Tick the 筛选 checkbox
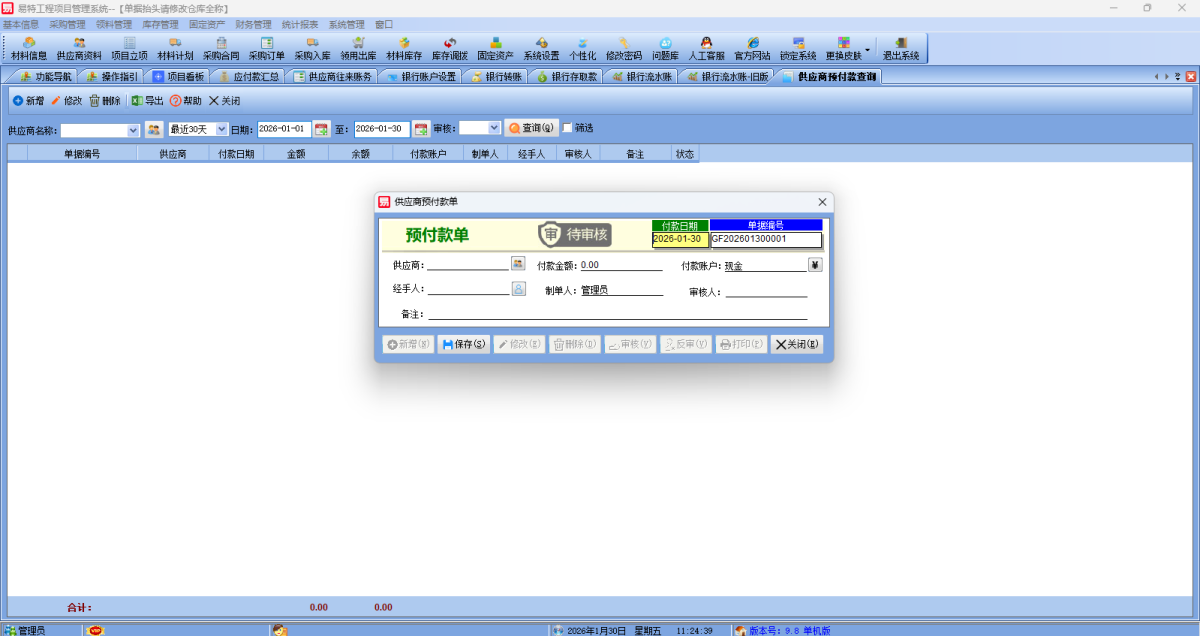The width and height of the screenshot is (1200, 636). coord(568,128)
